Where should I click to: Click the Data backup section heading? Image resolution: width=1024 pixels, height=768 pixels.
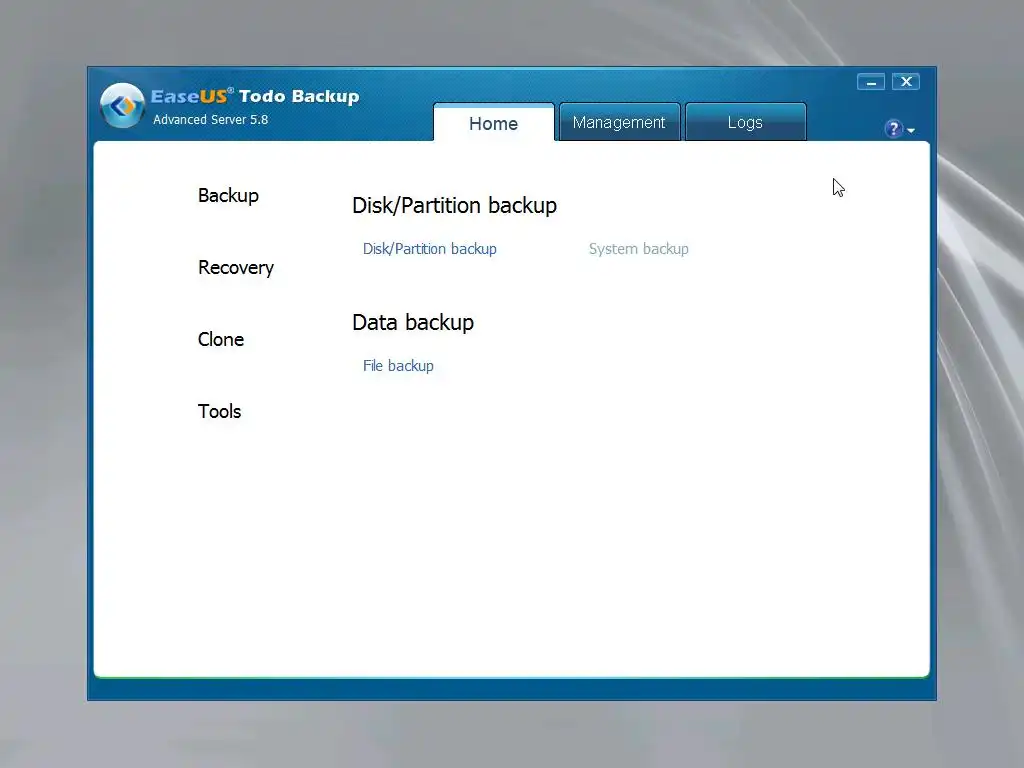[x=413, y=323]
